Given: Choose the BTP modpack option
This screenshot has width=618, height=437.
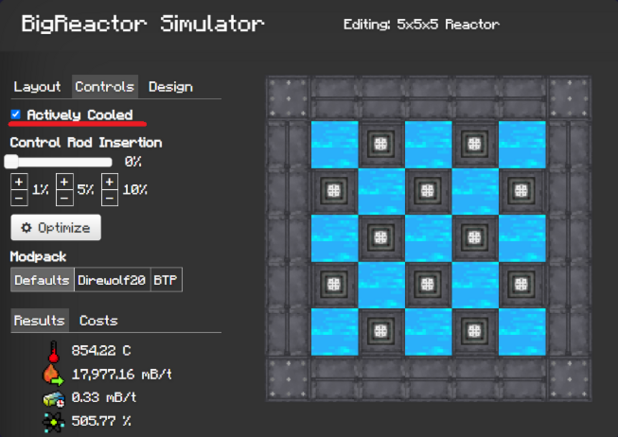Looking at the screenshot, I should point(166,280).
